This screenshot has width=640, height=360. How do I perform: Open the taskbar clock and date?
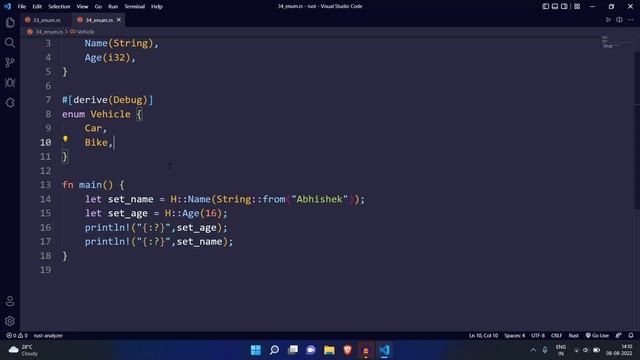(x=620, y=350)
